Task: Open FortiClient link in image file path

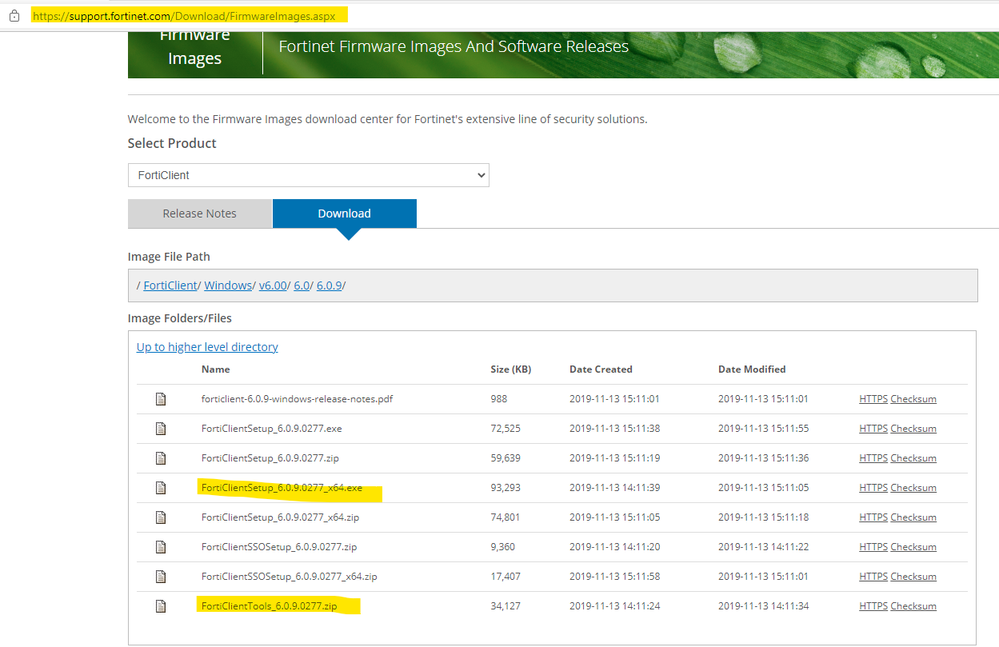Action: [170, 285]
